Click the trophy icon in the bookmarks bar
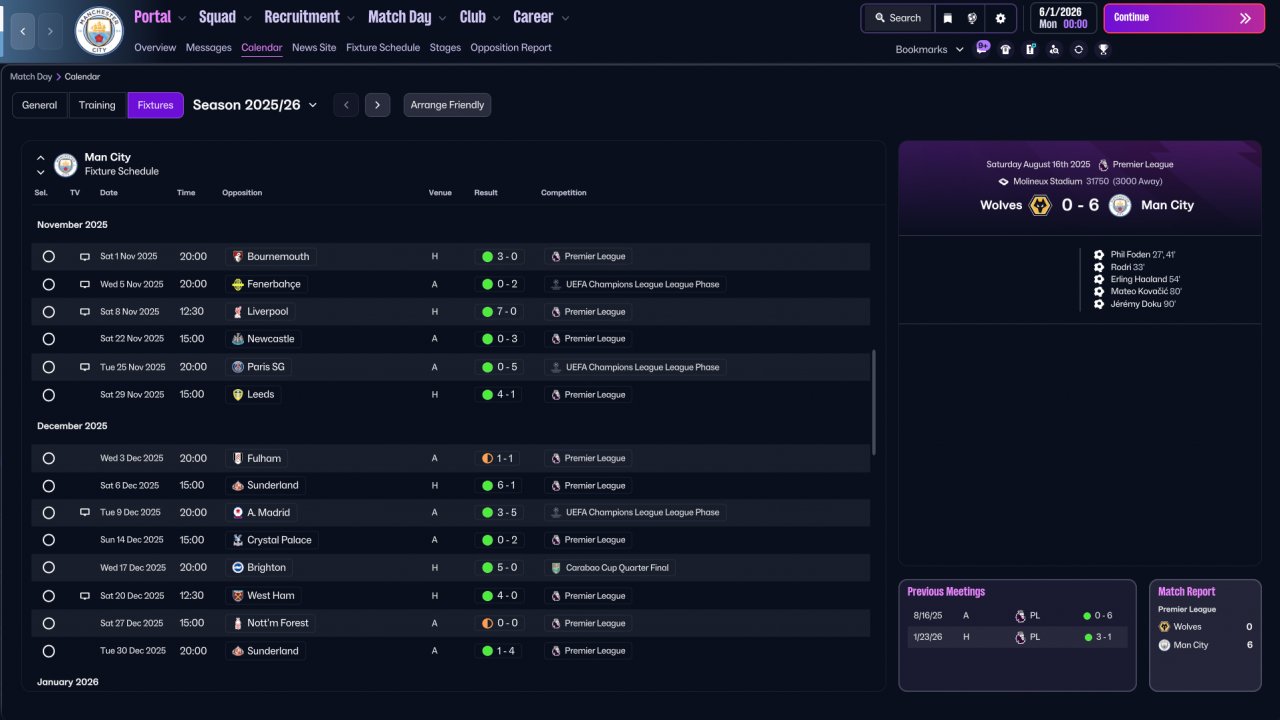Viewport: 1280px width, 720px height. (1103, 49)
